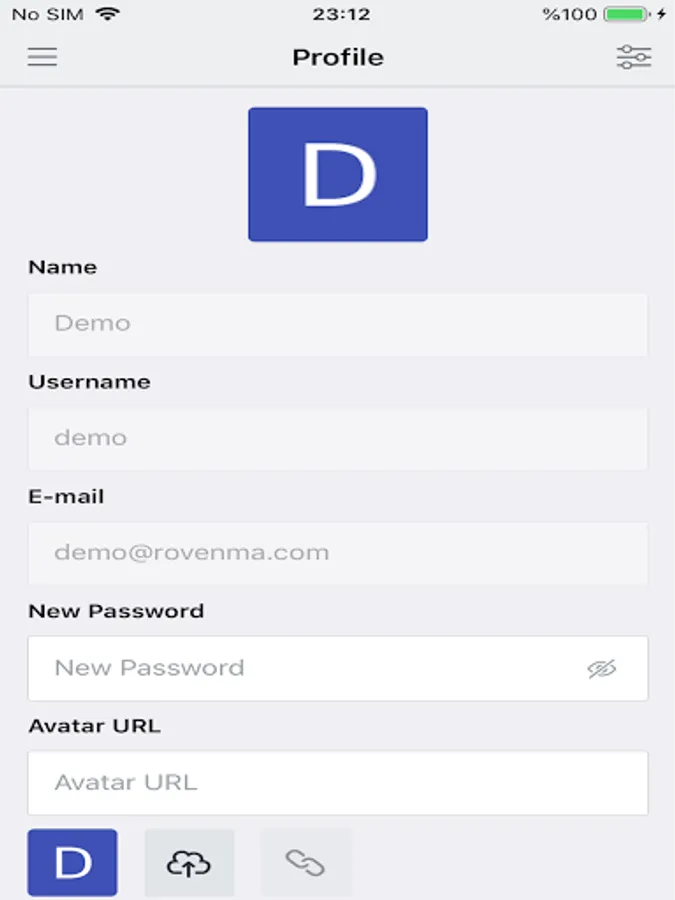Click into the New Password field
This screenshot has height=900, width=675.
[x=338, y=668]
